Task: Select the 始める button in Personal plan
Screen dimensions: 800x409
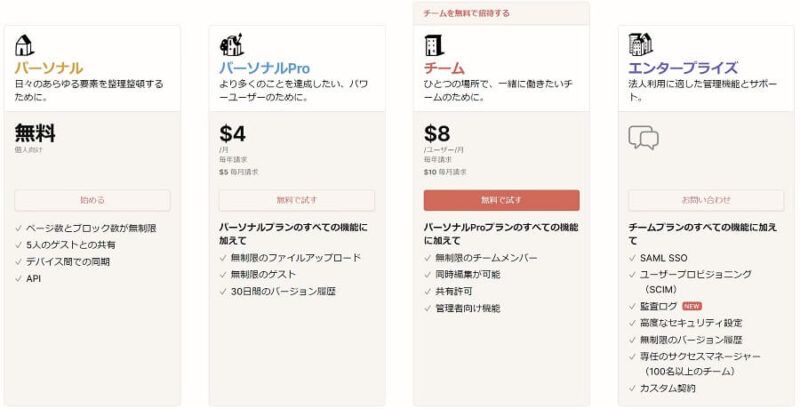Action: point(92,200)
